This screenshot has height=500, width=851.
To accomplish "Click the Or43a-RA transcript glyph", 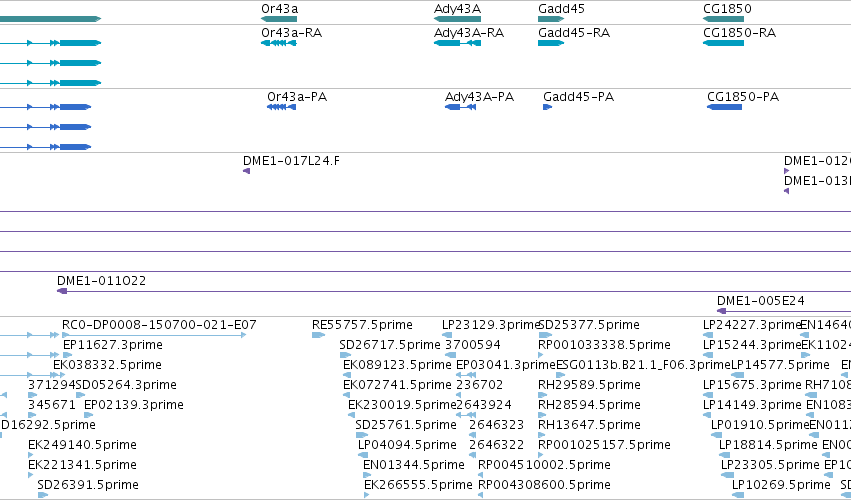I will point(279,43).
